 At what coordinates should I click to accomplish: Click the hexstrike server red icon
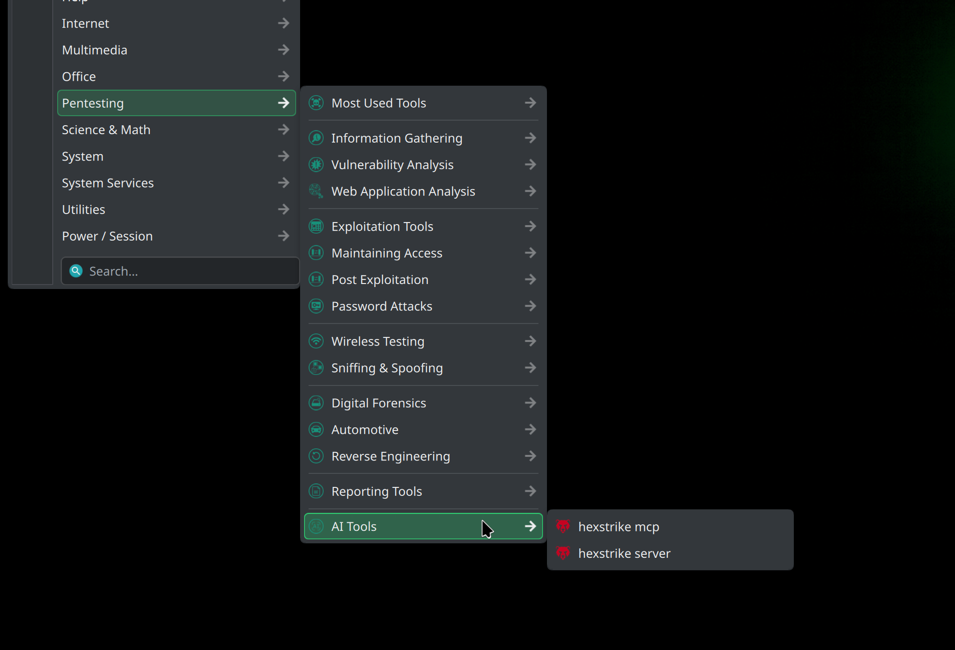(563, 553)
